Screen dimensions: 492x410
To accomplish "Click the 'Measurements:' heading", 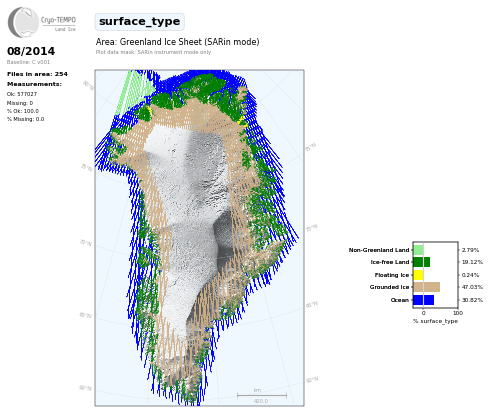I will point(34,84).
